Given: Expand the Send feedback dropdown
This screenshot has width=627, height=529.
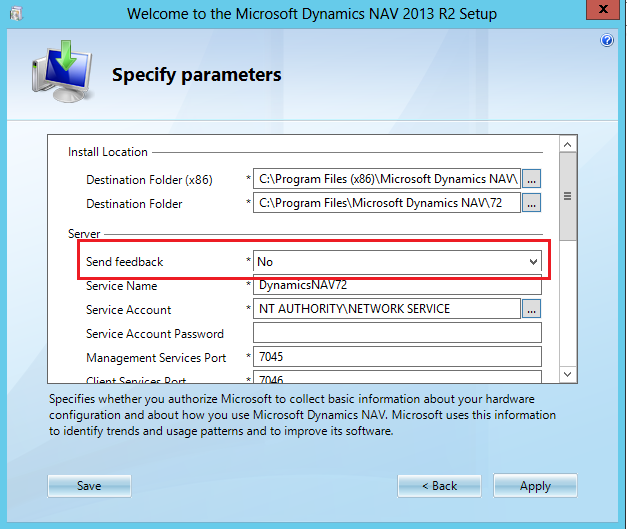Looking at the screenshot, I should (x=533, y=262).
